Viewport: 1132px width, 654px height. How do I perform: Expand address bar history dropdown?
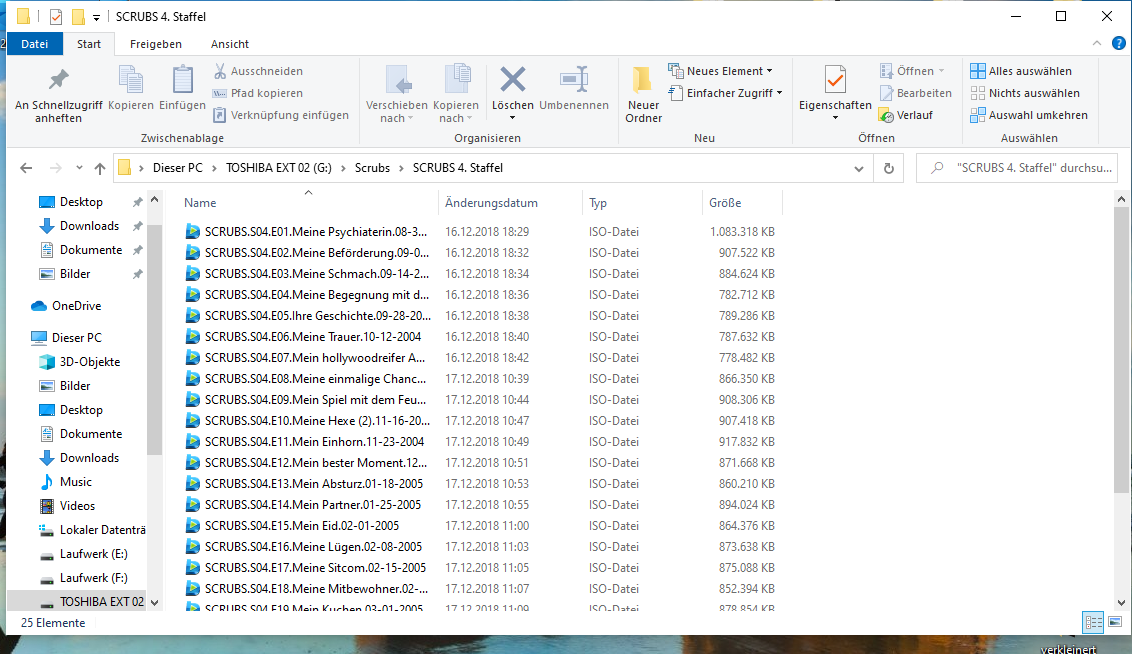tap(858, 168)
